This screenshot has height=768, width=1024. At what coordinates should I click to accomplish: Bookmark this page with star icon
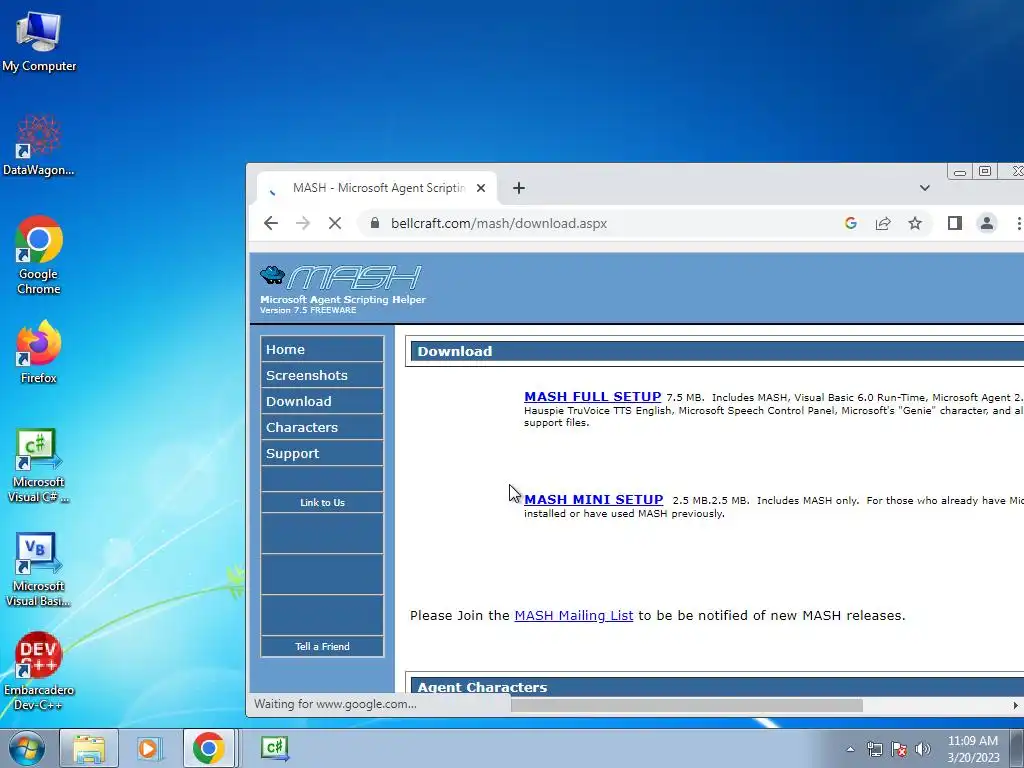[x=915, y=223]
